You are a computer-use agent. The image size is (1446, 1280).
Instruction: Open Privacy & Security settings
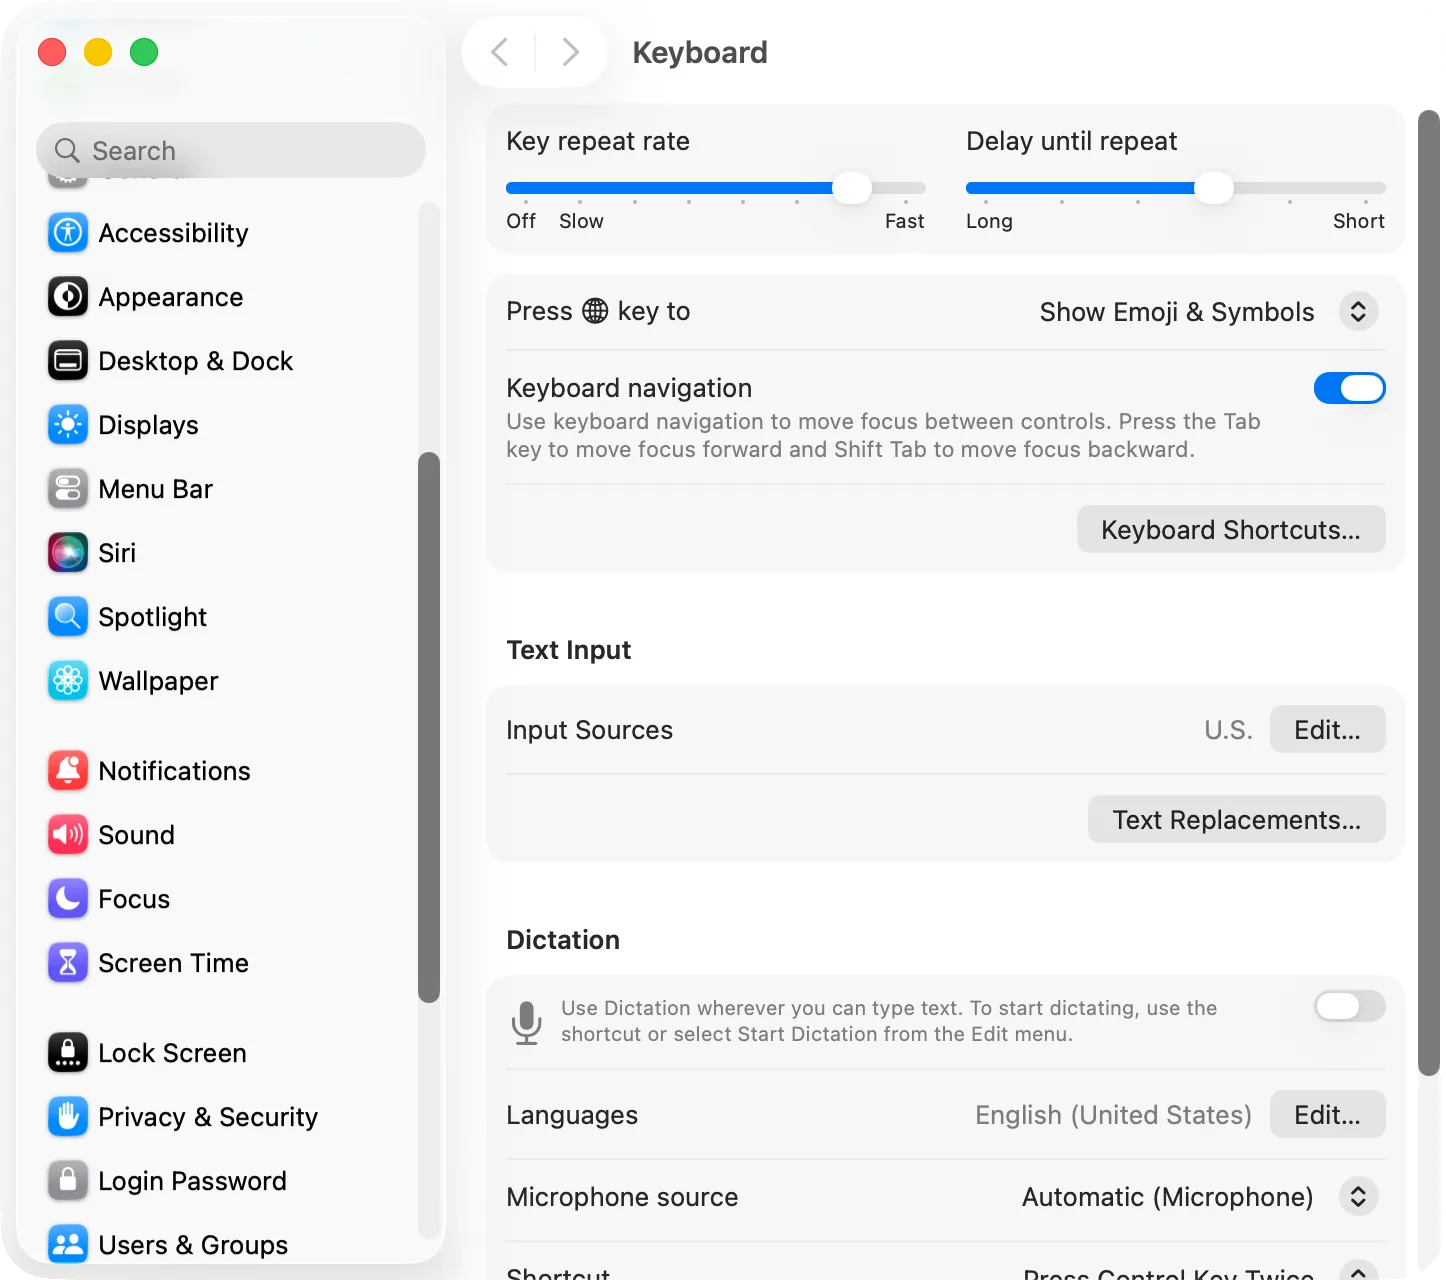pyautogui.click(x=208, y=1117)
